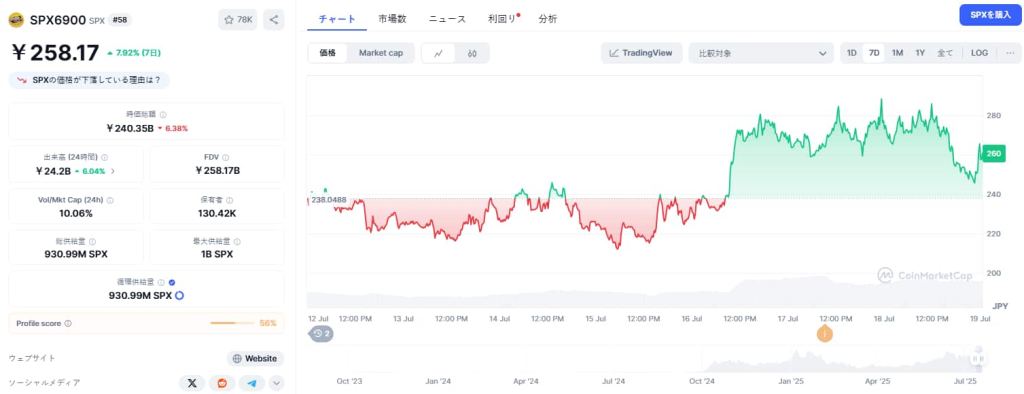The width and height of the screenshot is (1024, 394).
Task: Expand 24h volume details arrow
Action: 113,171
